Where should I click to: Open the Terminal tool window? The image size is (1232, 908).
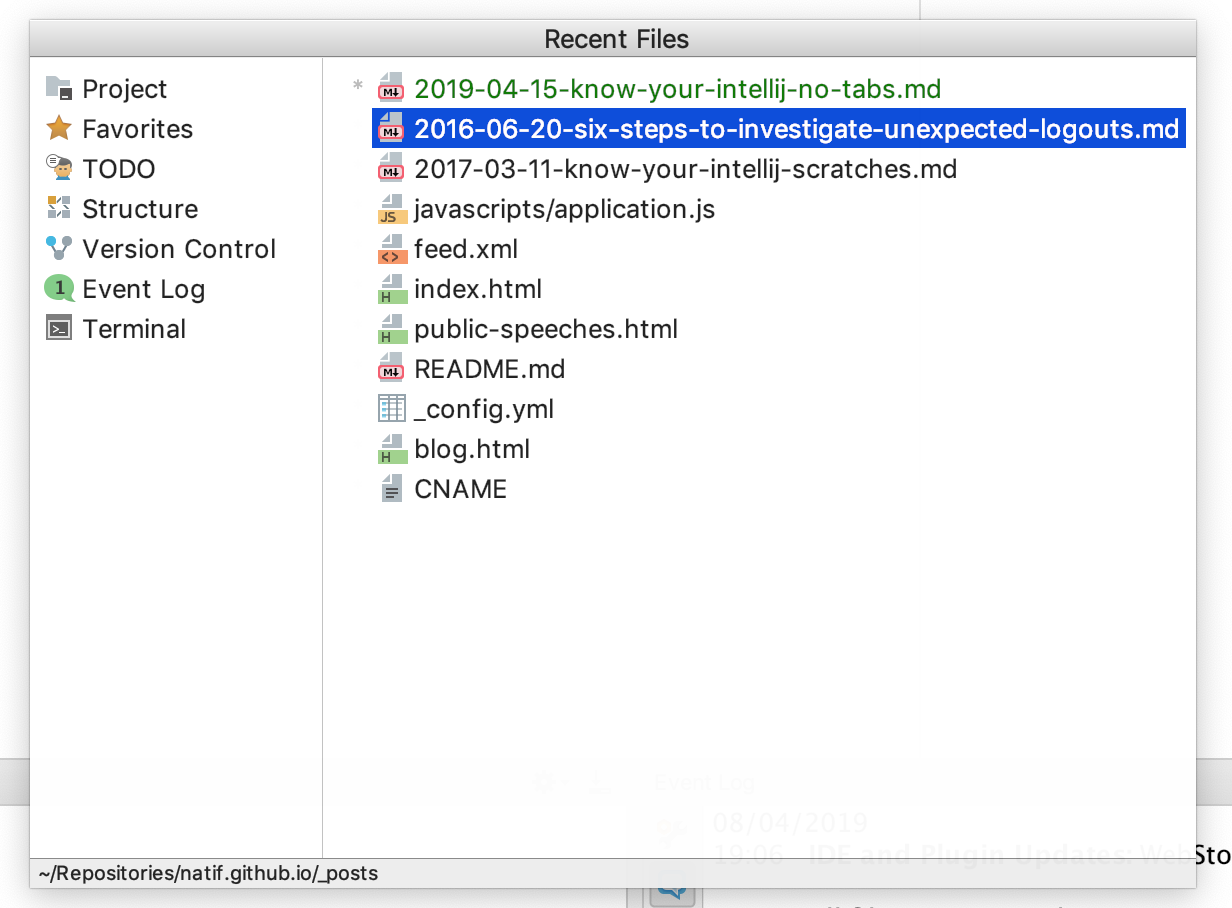pyautogui.click(x=134, y=329)
